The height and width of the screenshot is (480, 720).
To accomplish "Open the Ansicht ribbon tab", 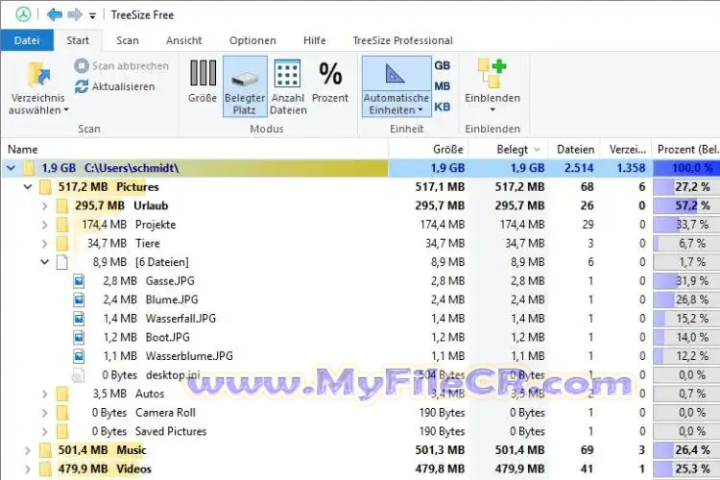I will point(184,40).
